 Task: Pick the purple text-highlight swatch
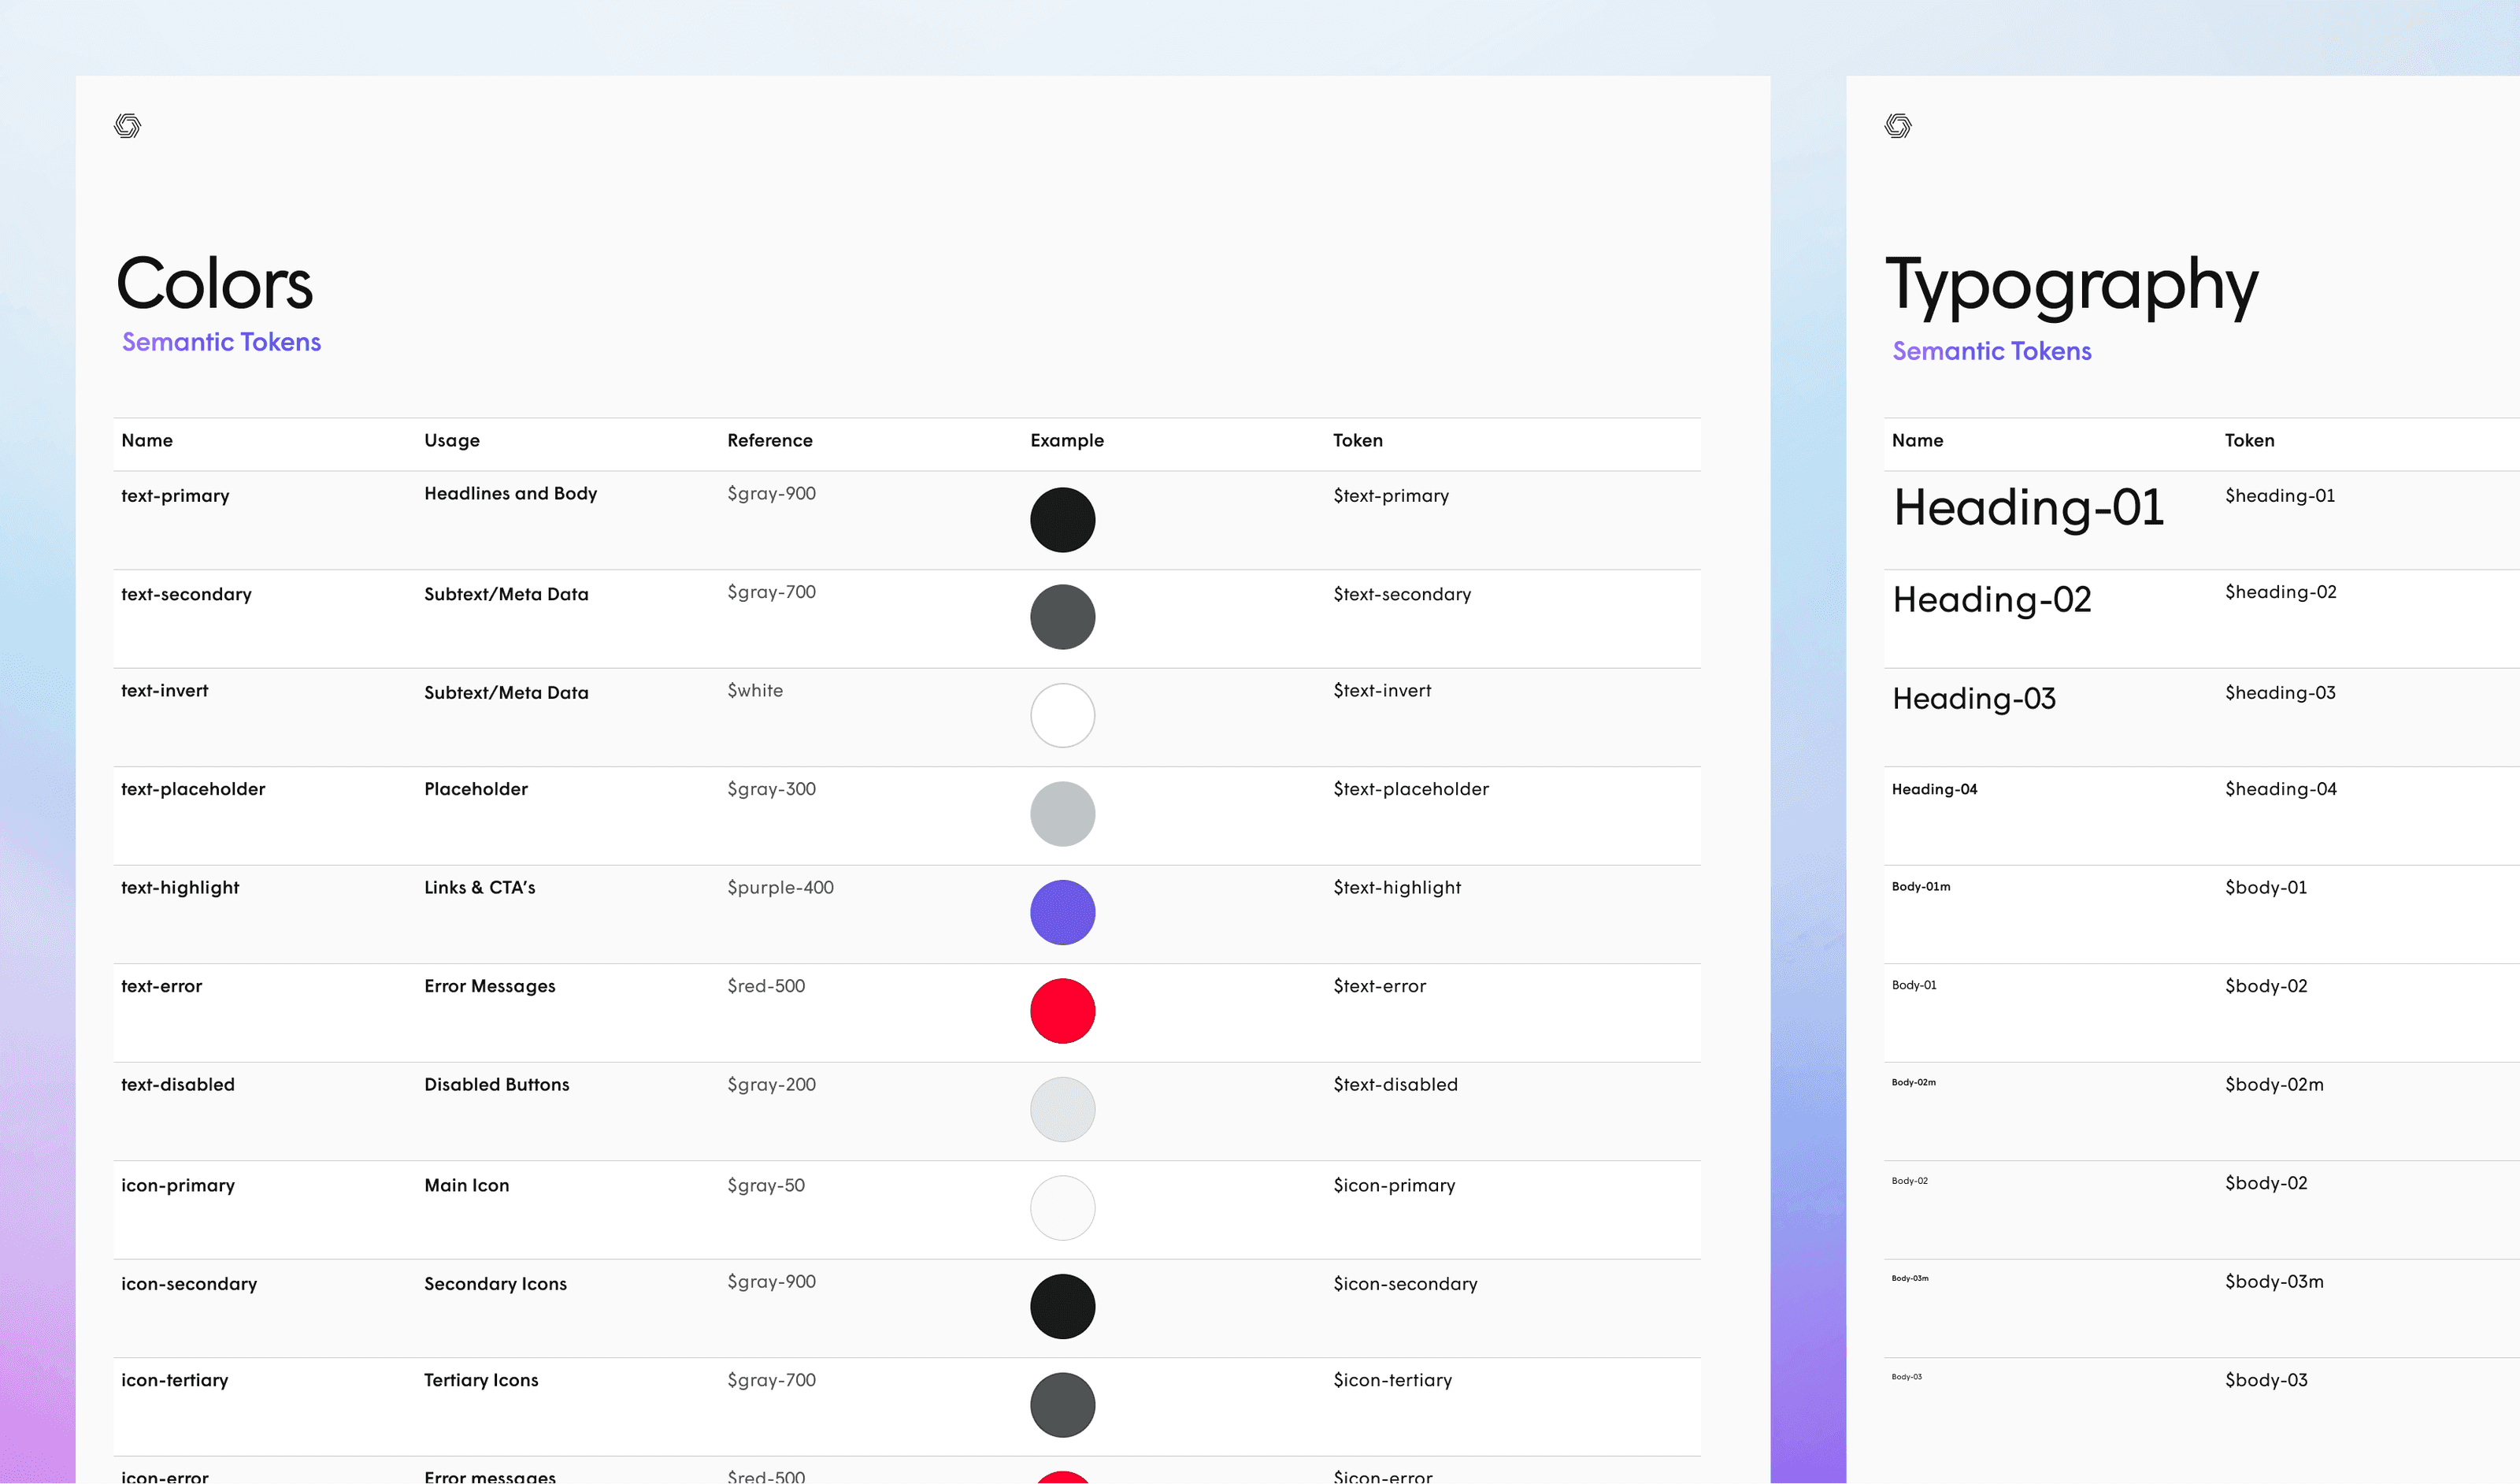click(x=1062, y=912)
